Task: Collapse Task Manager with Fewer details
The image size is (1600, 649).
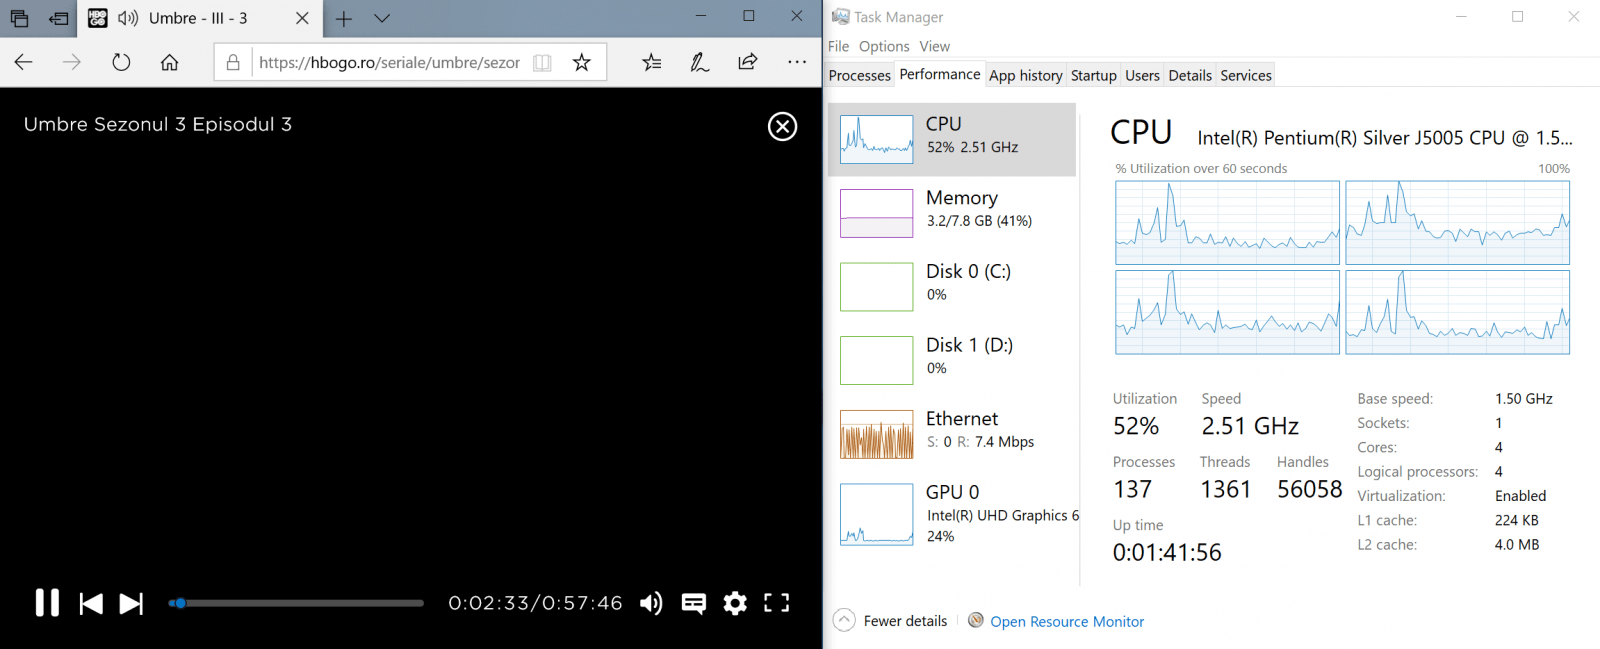Action: click(890, 621)
